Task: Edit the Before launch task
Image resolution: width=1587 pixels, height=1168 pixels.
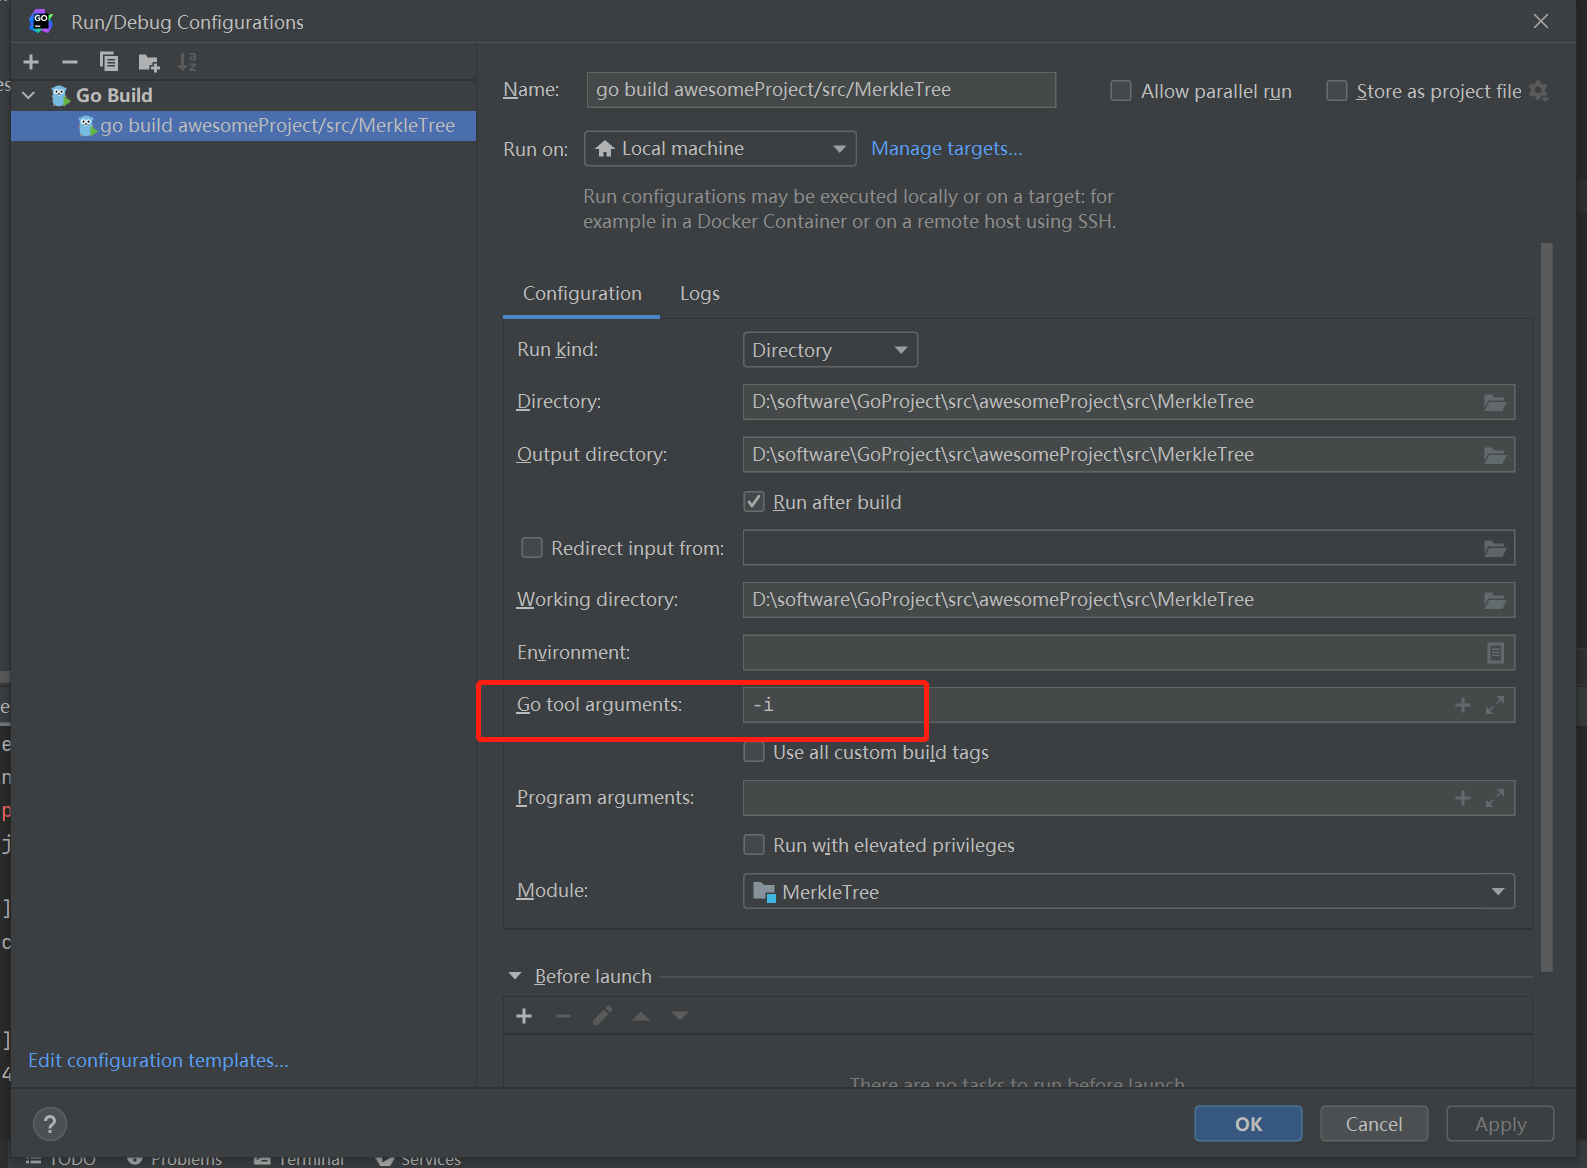Action: (602, 1016)
